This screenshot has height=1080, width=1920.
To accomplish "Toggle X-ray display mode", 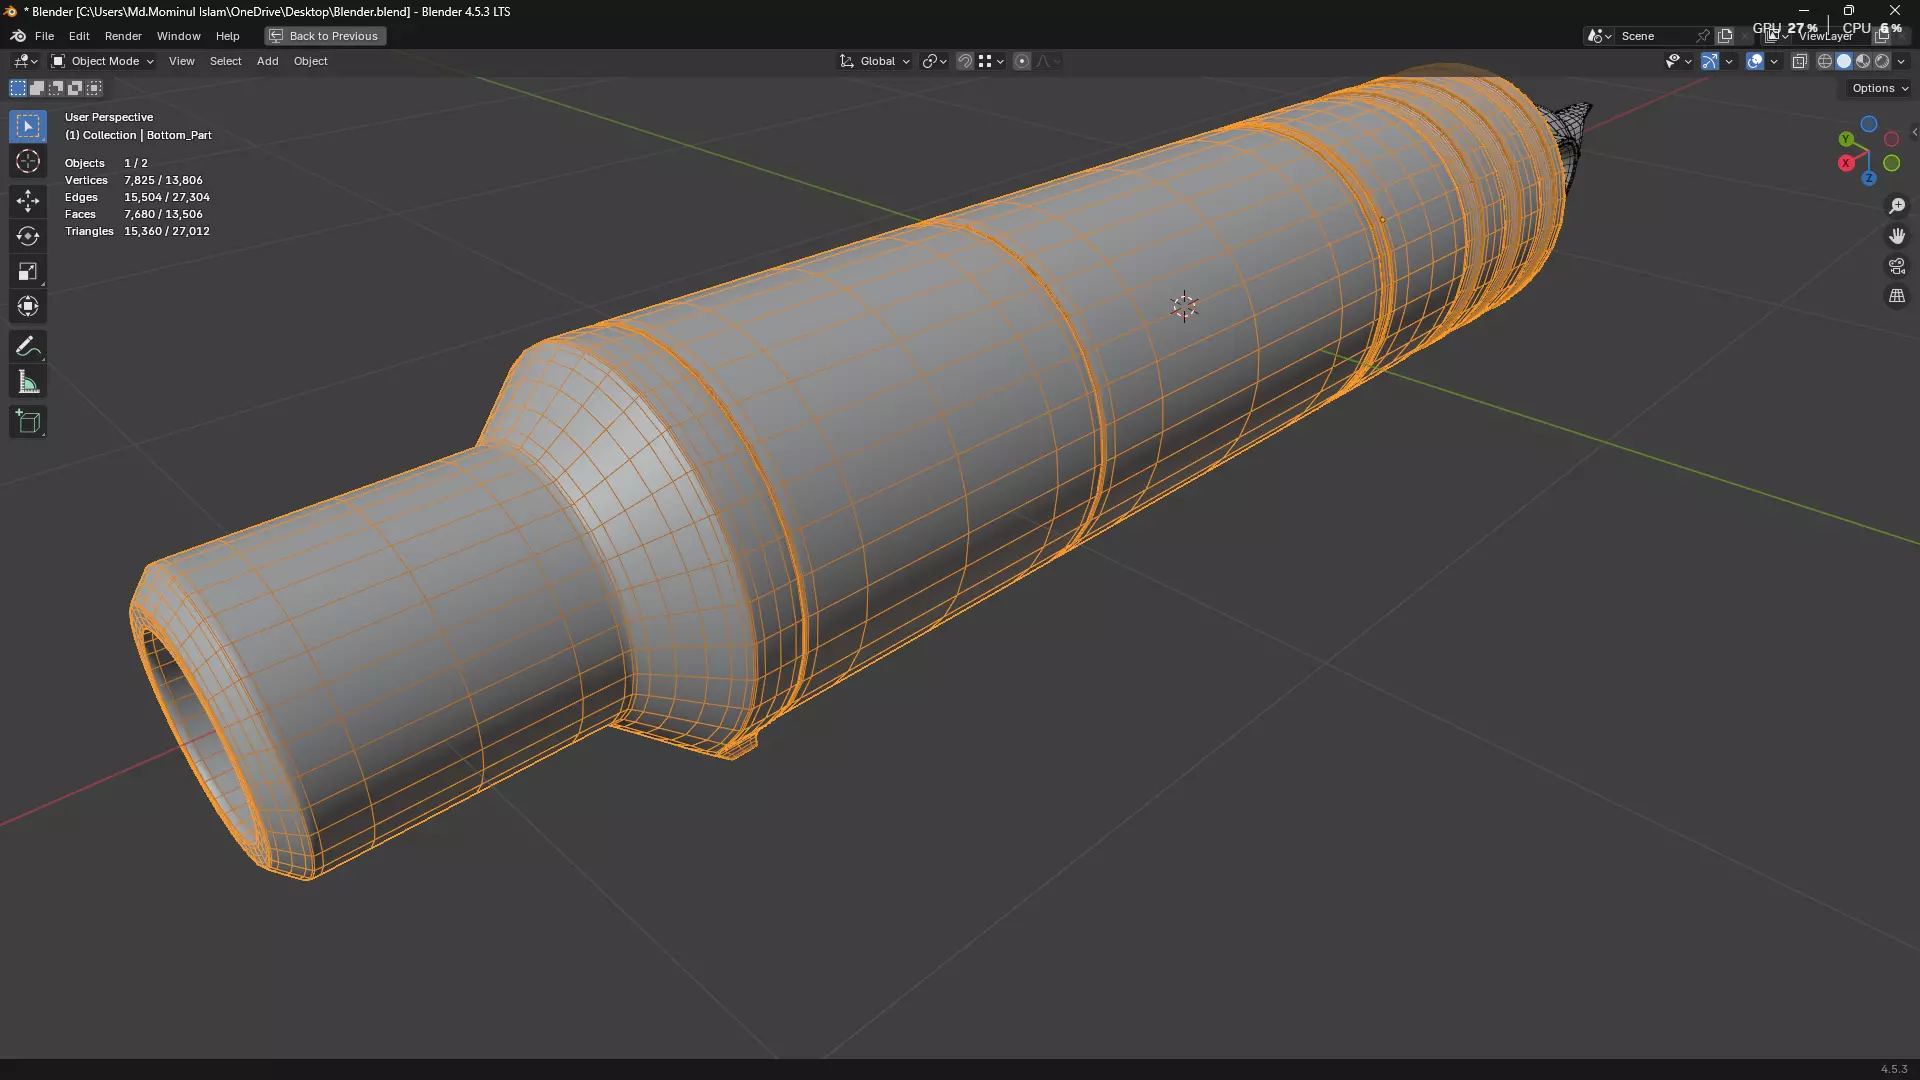I will (x=1799, y=61).
